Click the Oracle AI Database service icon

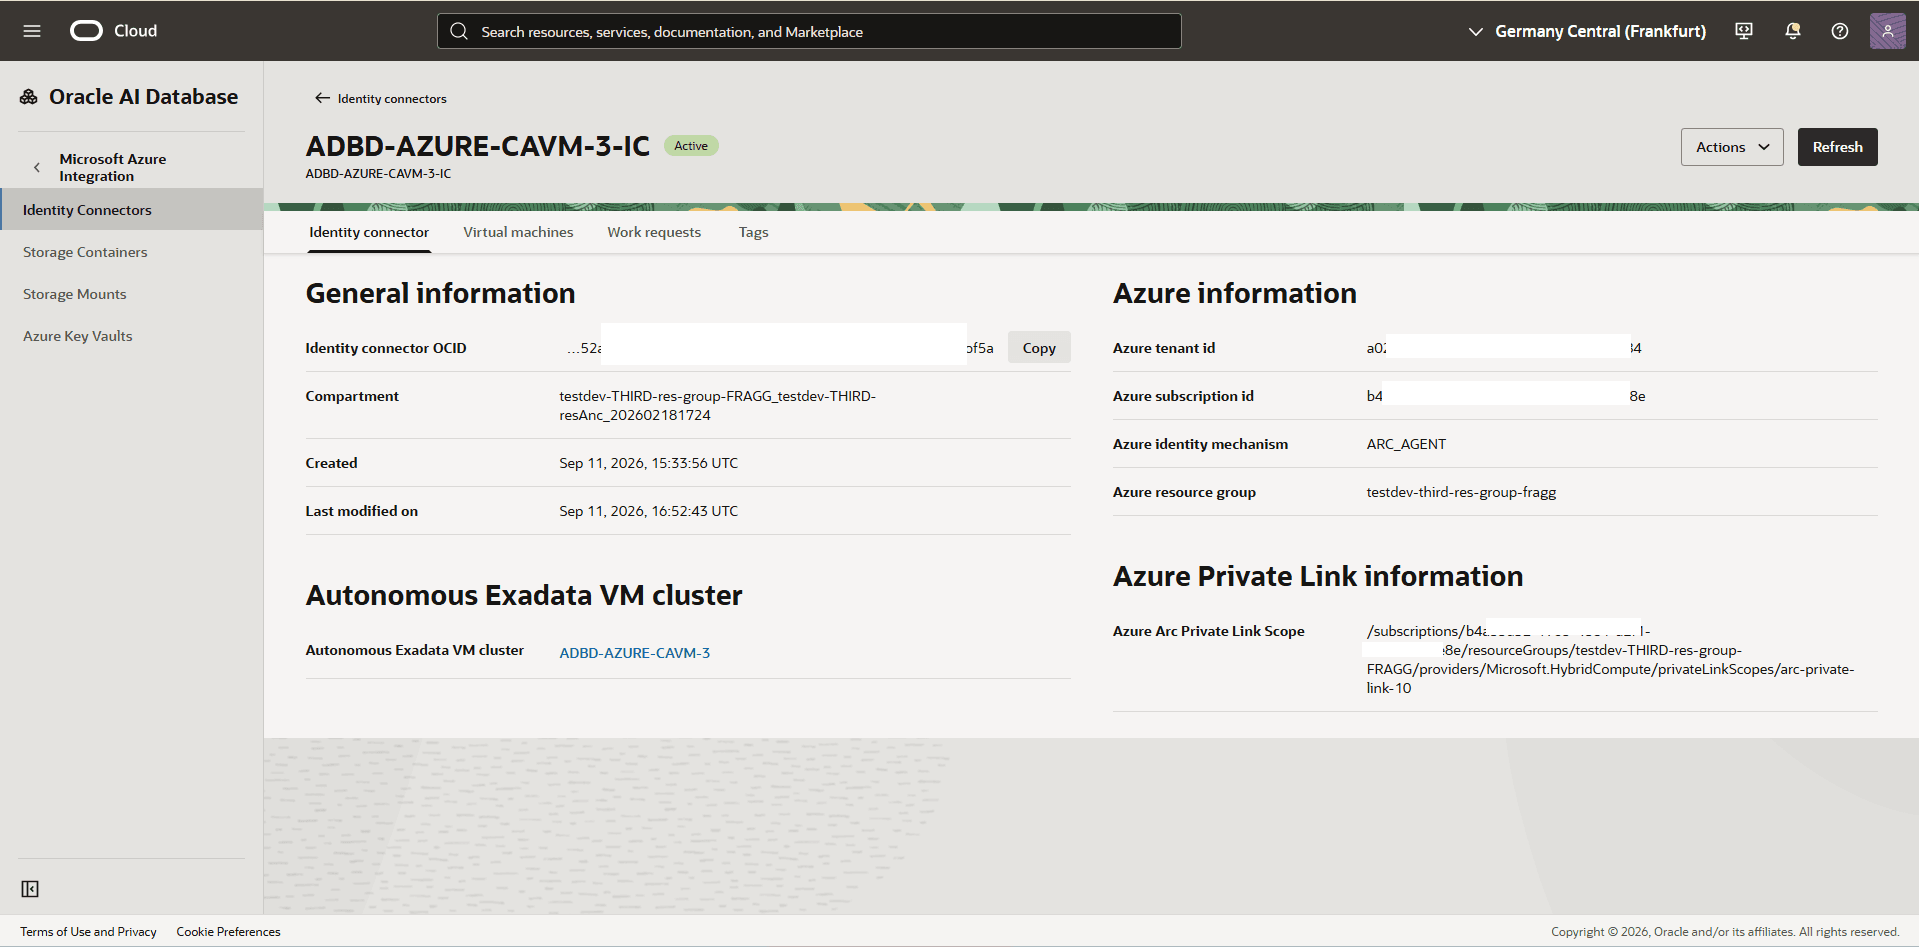click(29, 97)
